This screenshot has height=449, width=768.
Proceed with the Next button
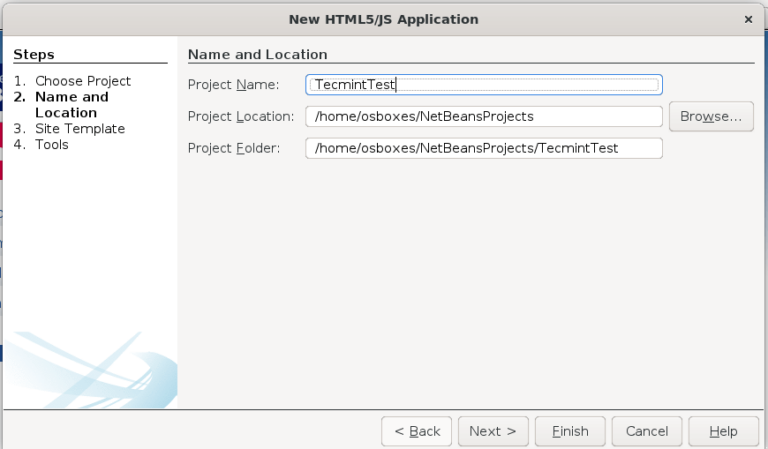point(493,431)
